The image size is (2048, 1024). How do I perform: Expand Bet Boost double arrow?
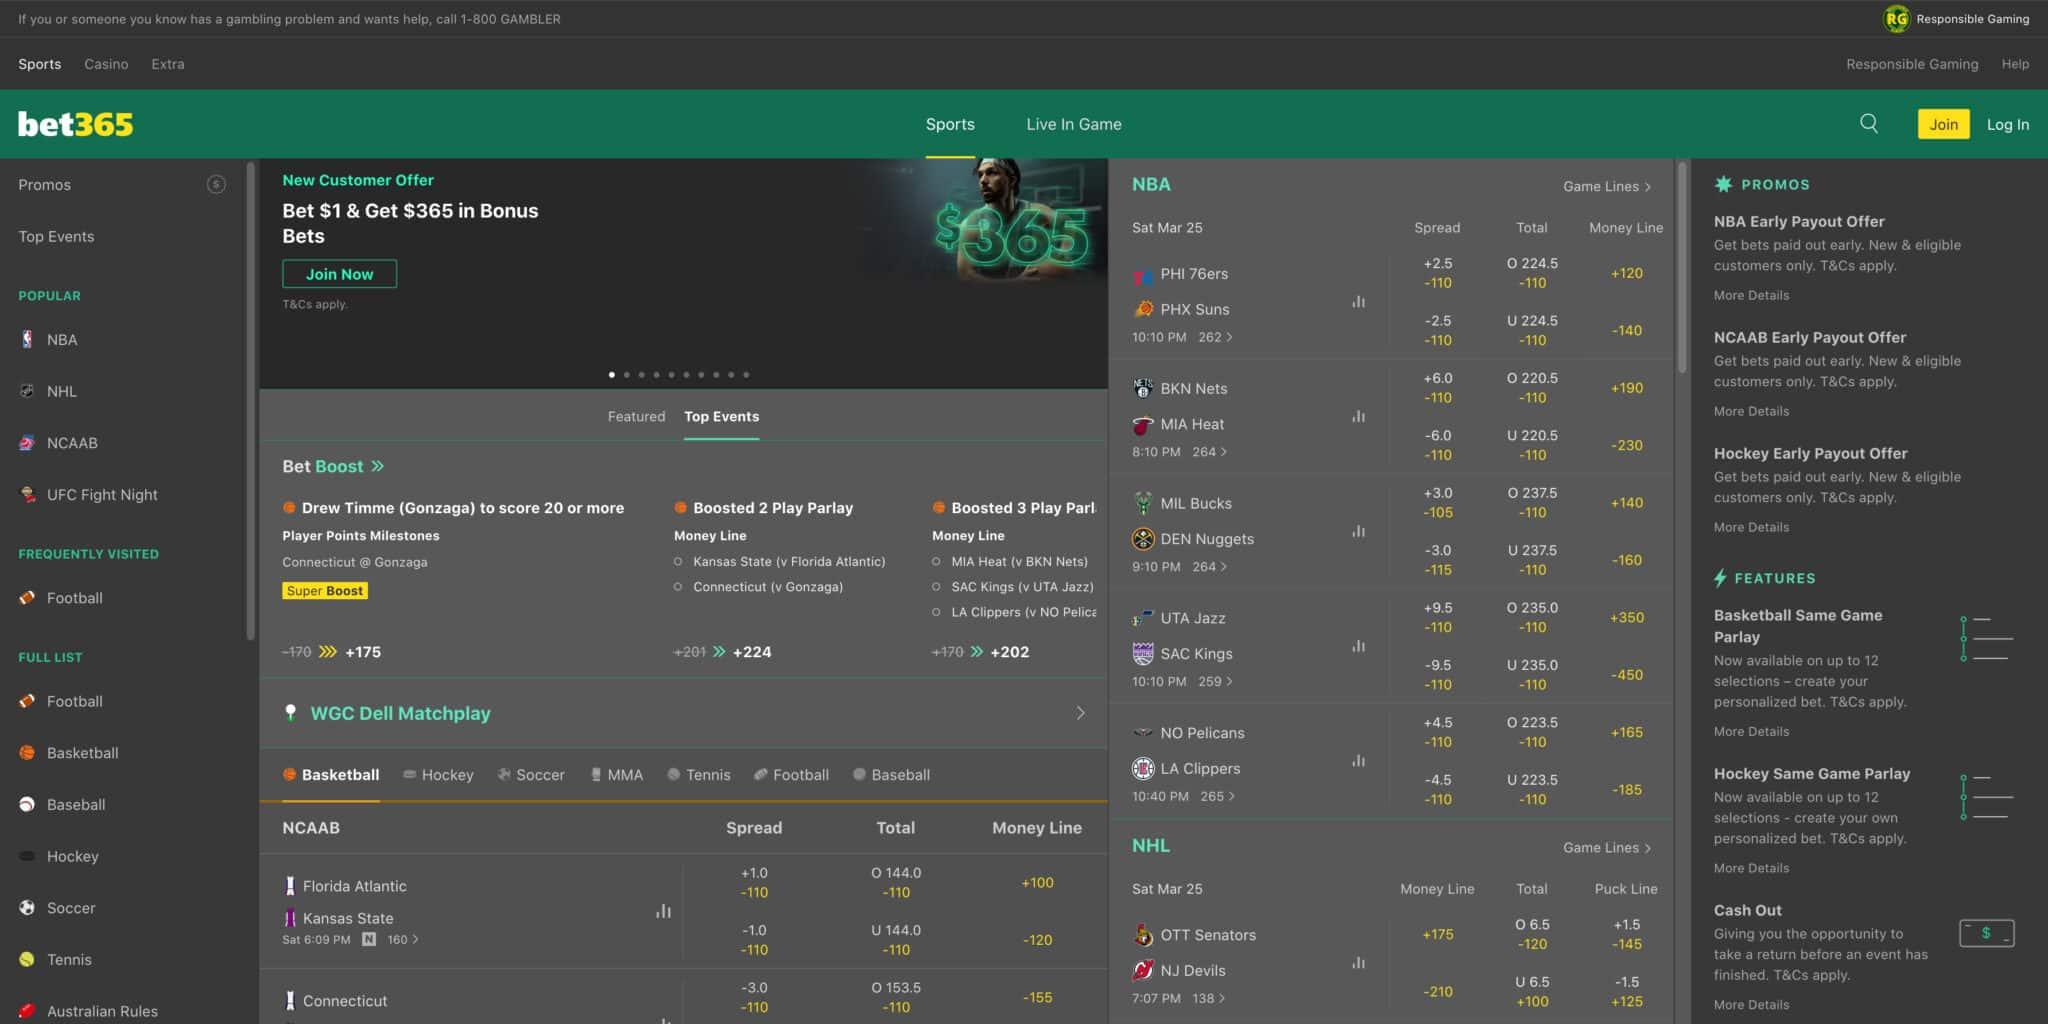378,466
